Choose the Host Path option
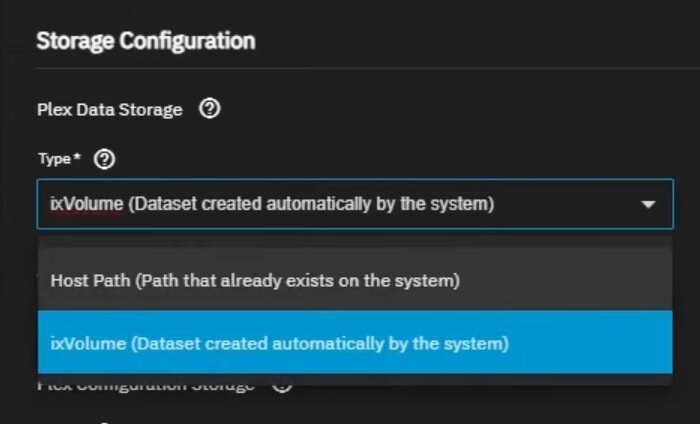This screenshot has height=424, width=700. [254, 281]
